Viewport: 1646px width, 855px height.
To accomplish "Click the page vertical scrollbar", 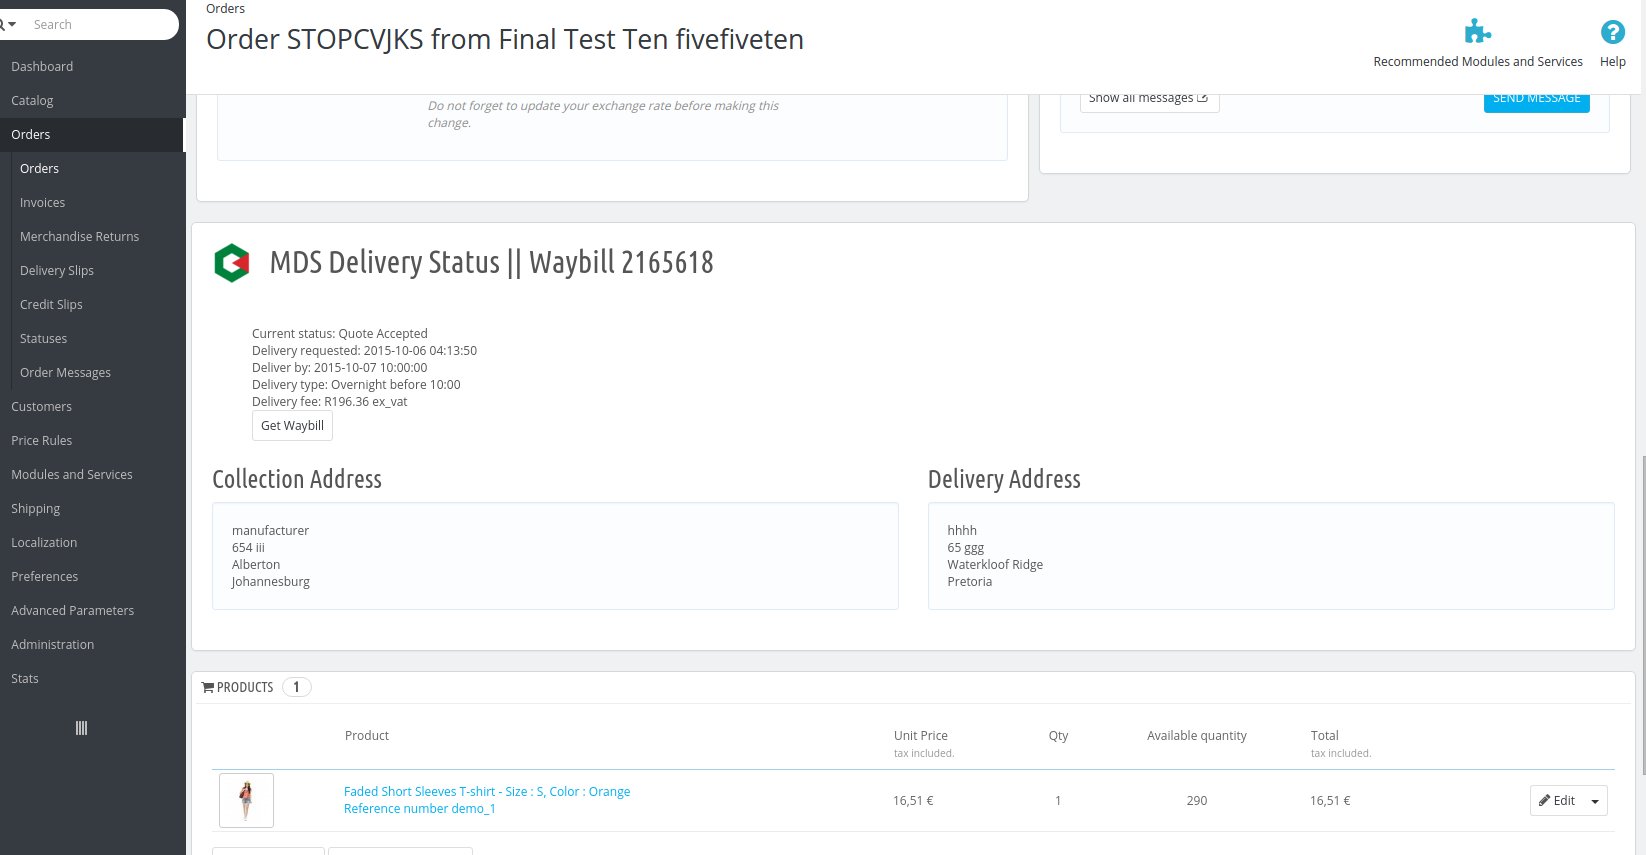I will pyautogui.click(x=1641, y=615).
